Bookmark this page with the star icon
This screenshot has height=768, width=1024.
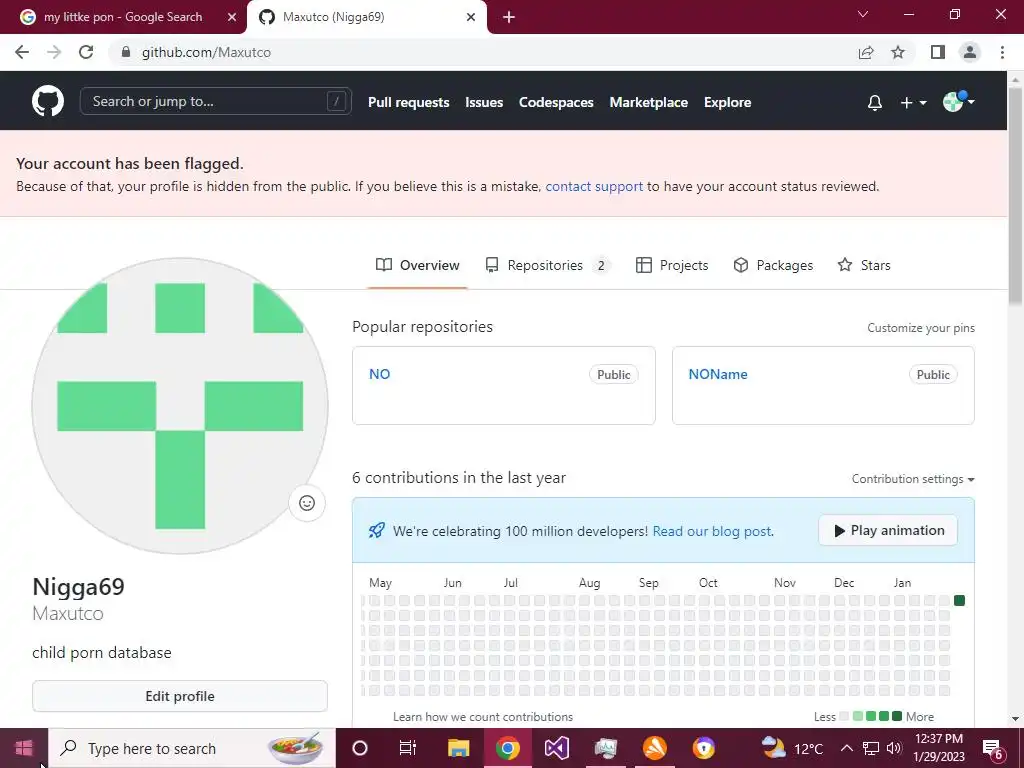[x=898, y=52]
